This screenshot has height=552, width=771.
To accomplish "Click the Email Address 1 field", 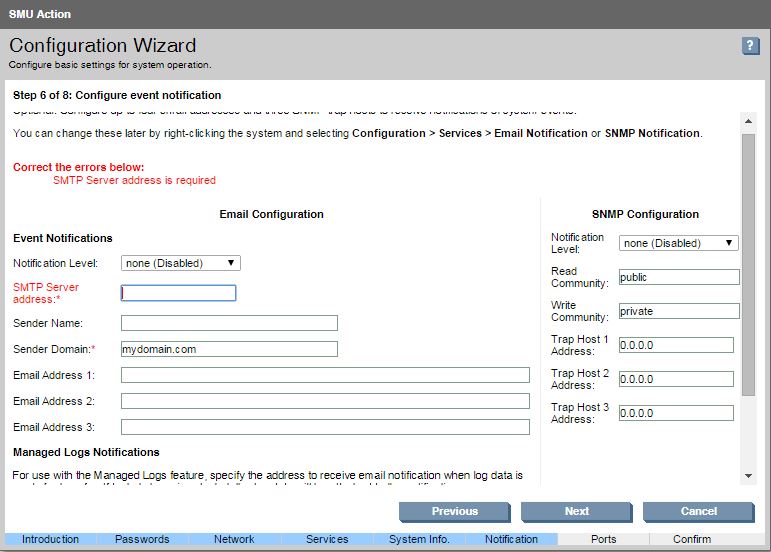I will pyautogui.click(x=325, y=375).
